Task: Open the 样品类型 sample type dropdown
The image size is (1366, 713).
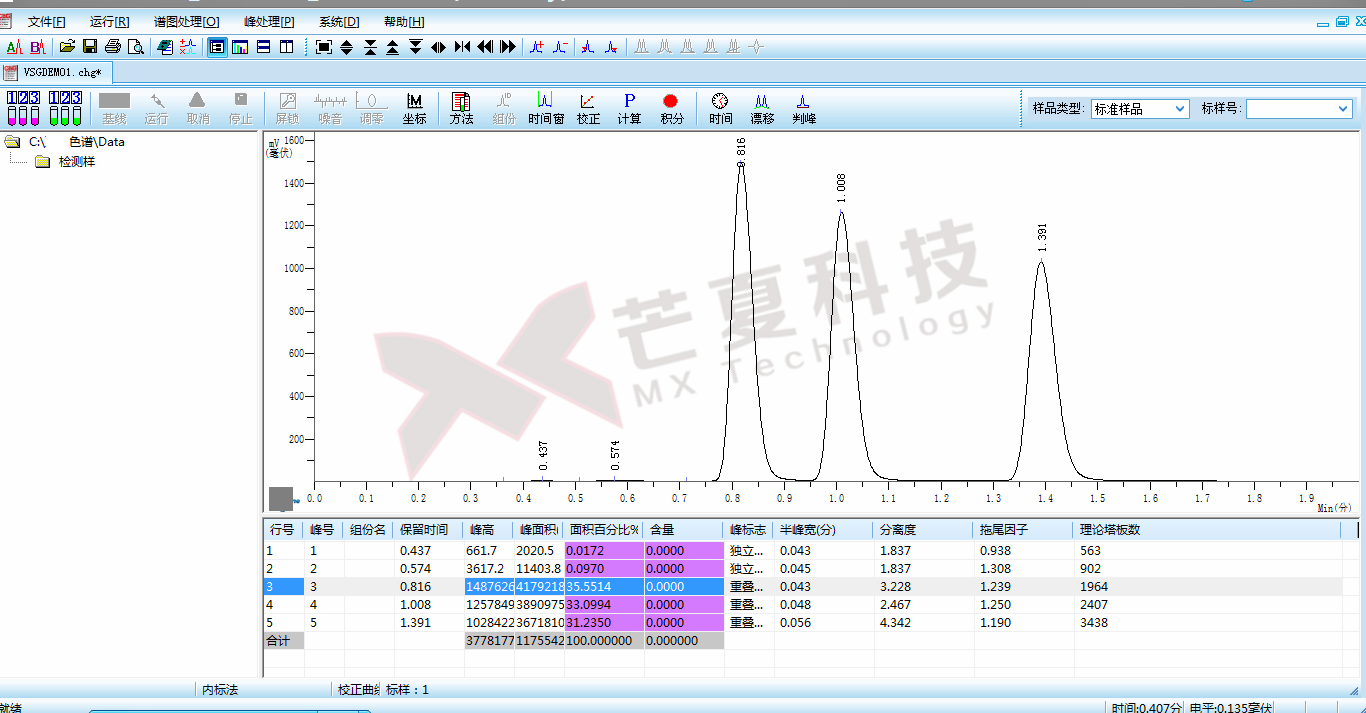Action: [1139, 109]
